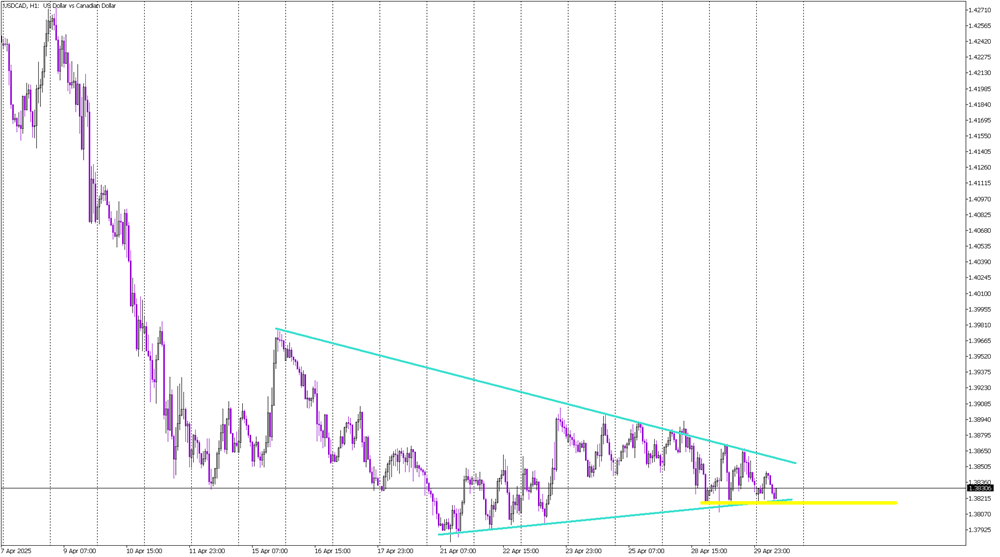Click the 1.42420 price level label
This screenshot has width=1000, height=557.
click(x=980, y=41)
